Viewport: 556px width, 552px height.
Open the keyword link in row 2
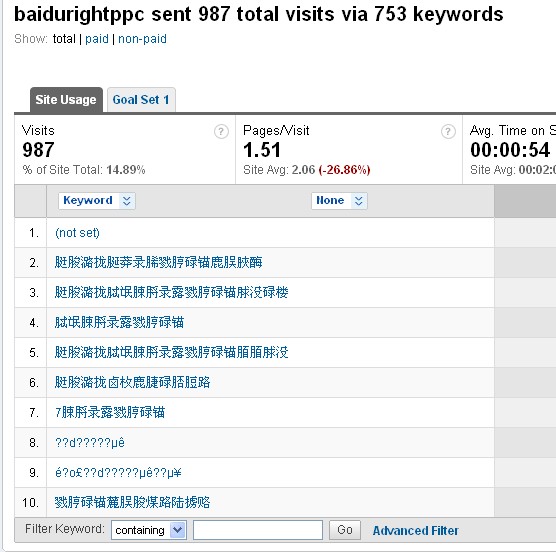coord(159,263)
